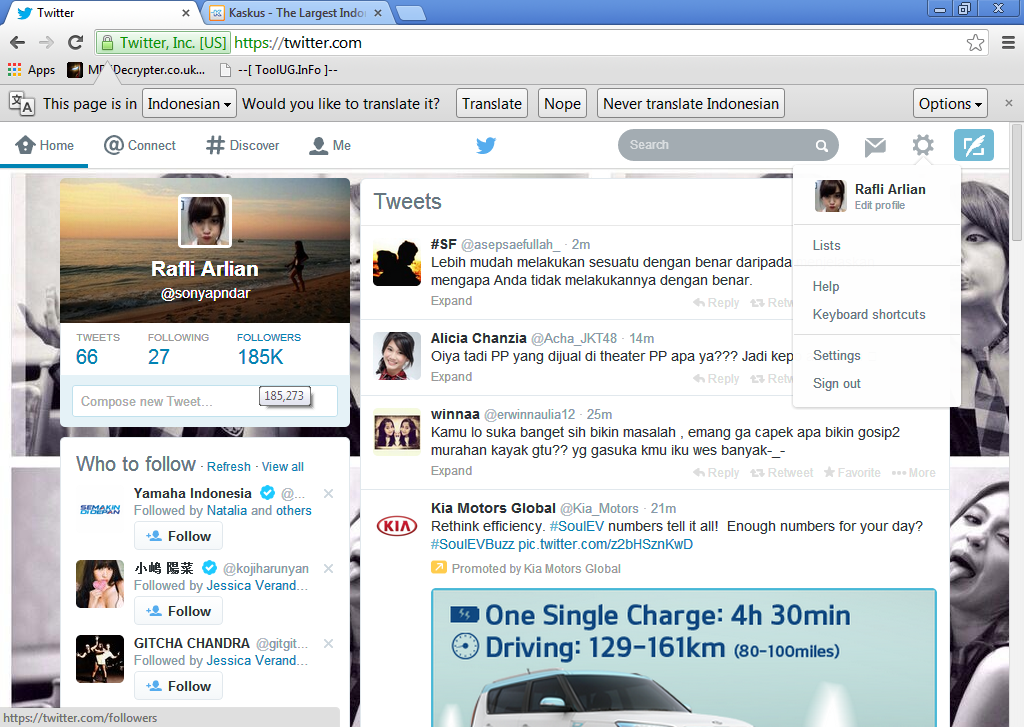
Task: Click the #SoulEV hashtag
Action: (577, 526)
